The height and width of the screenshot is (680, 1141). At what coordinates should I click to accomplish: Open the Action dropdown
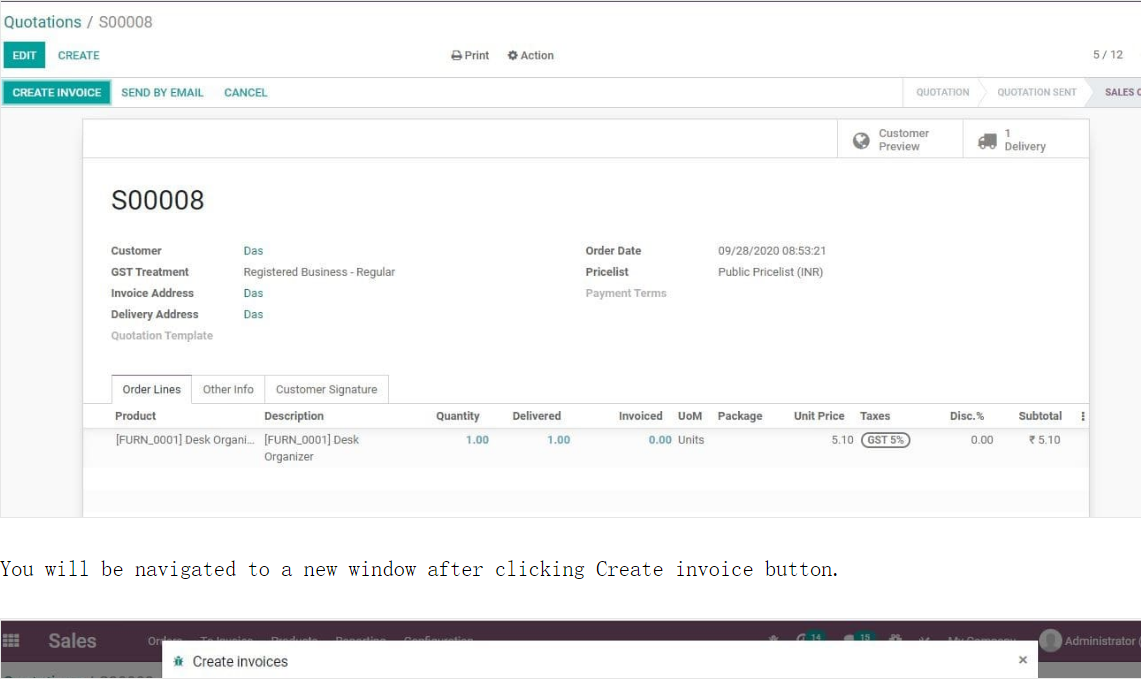(530, 55)
